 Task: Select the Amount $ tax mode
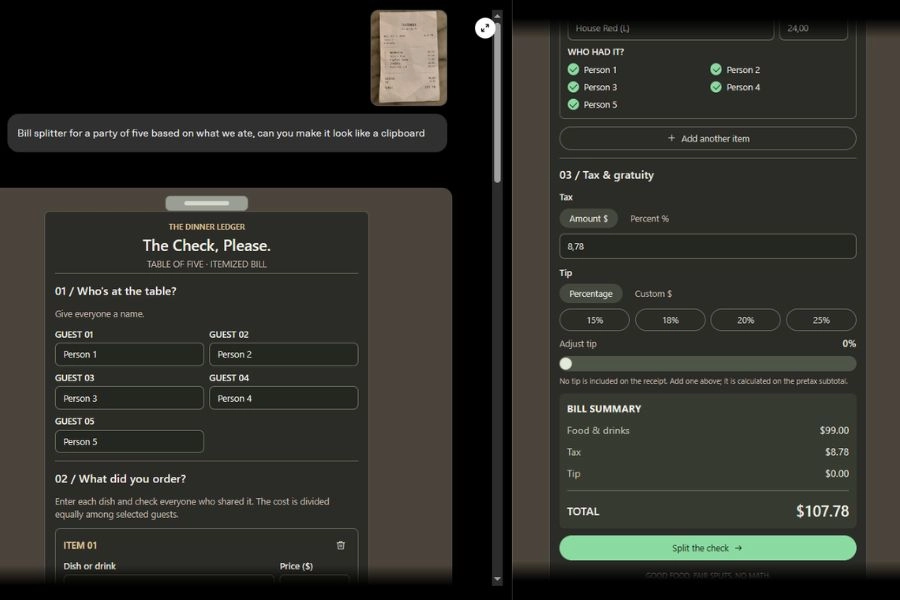[x=588, y=219]
